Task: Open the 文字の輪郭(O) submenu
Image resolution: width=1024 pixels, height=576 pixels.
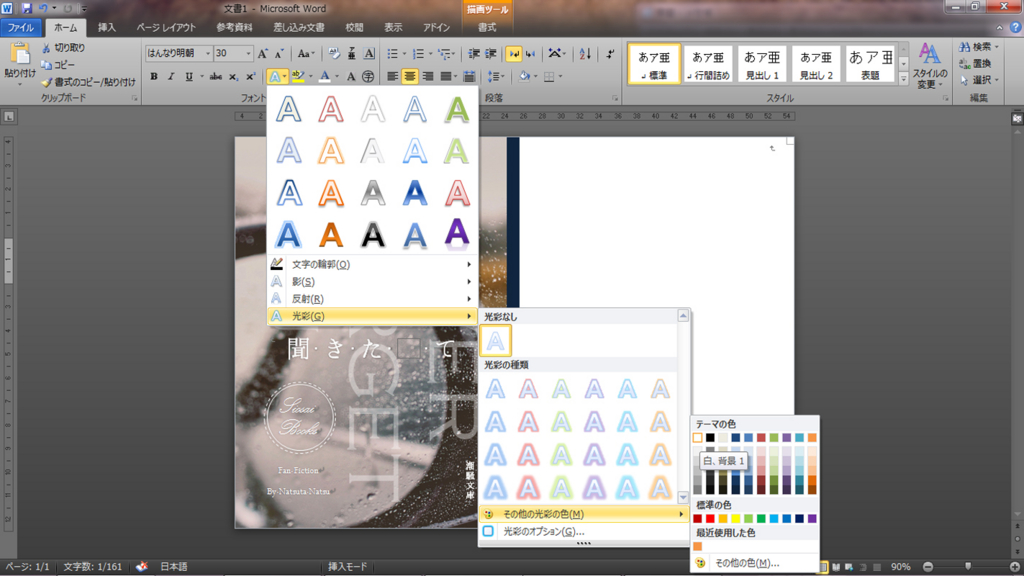Action: pos(371,264)
